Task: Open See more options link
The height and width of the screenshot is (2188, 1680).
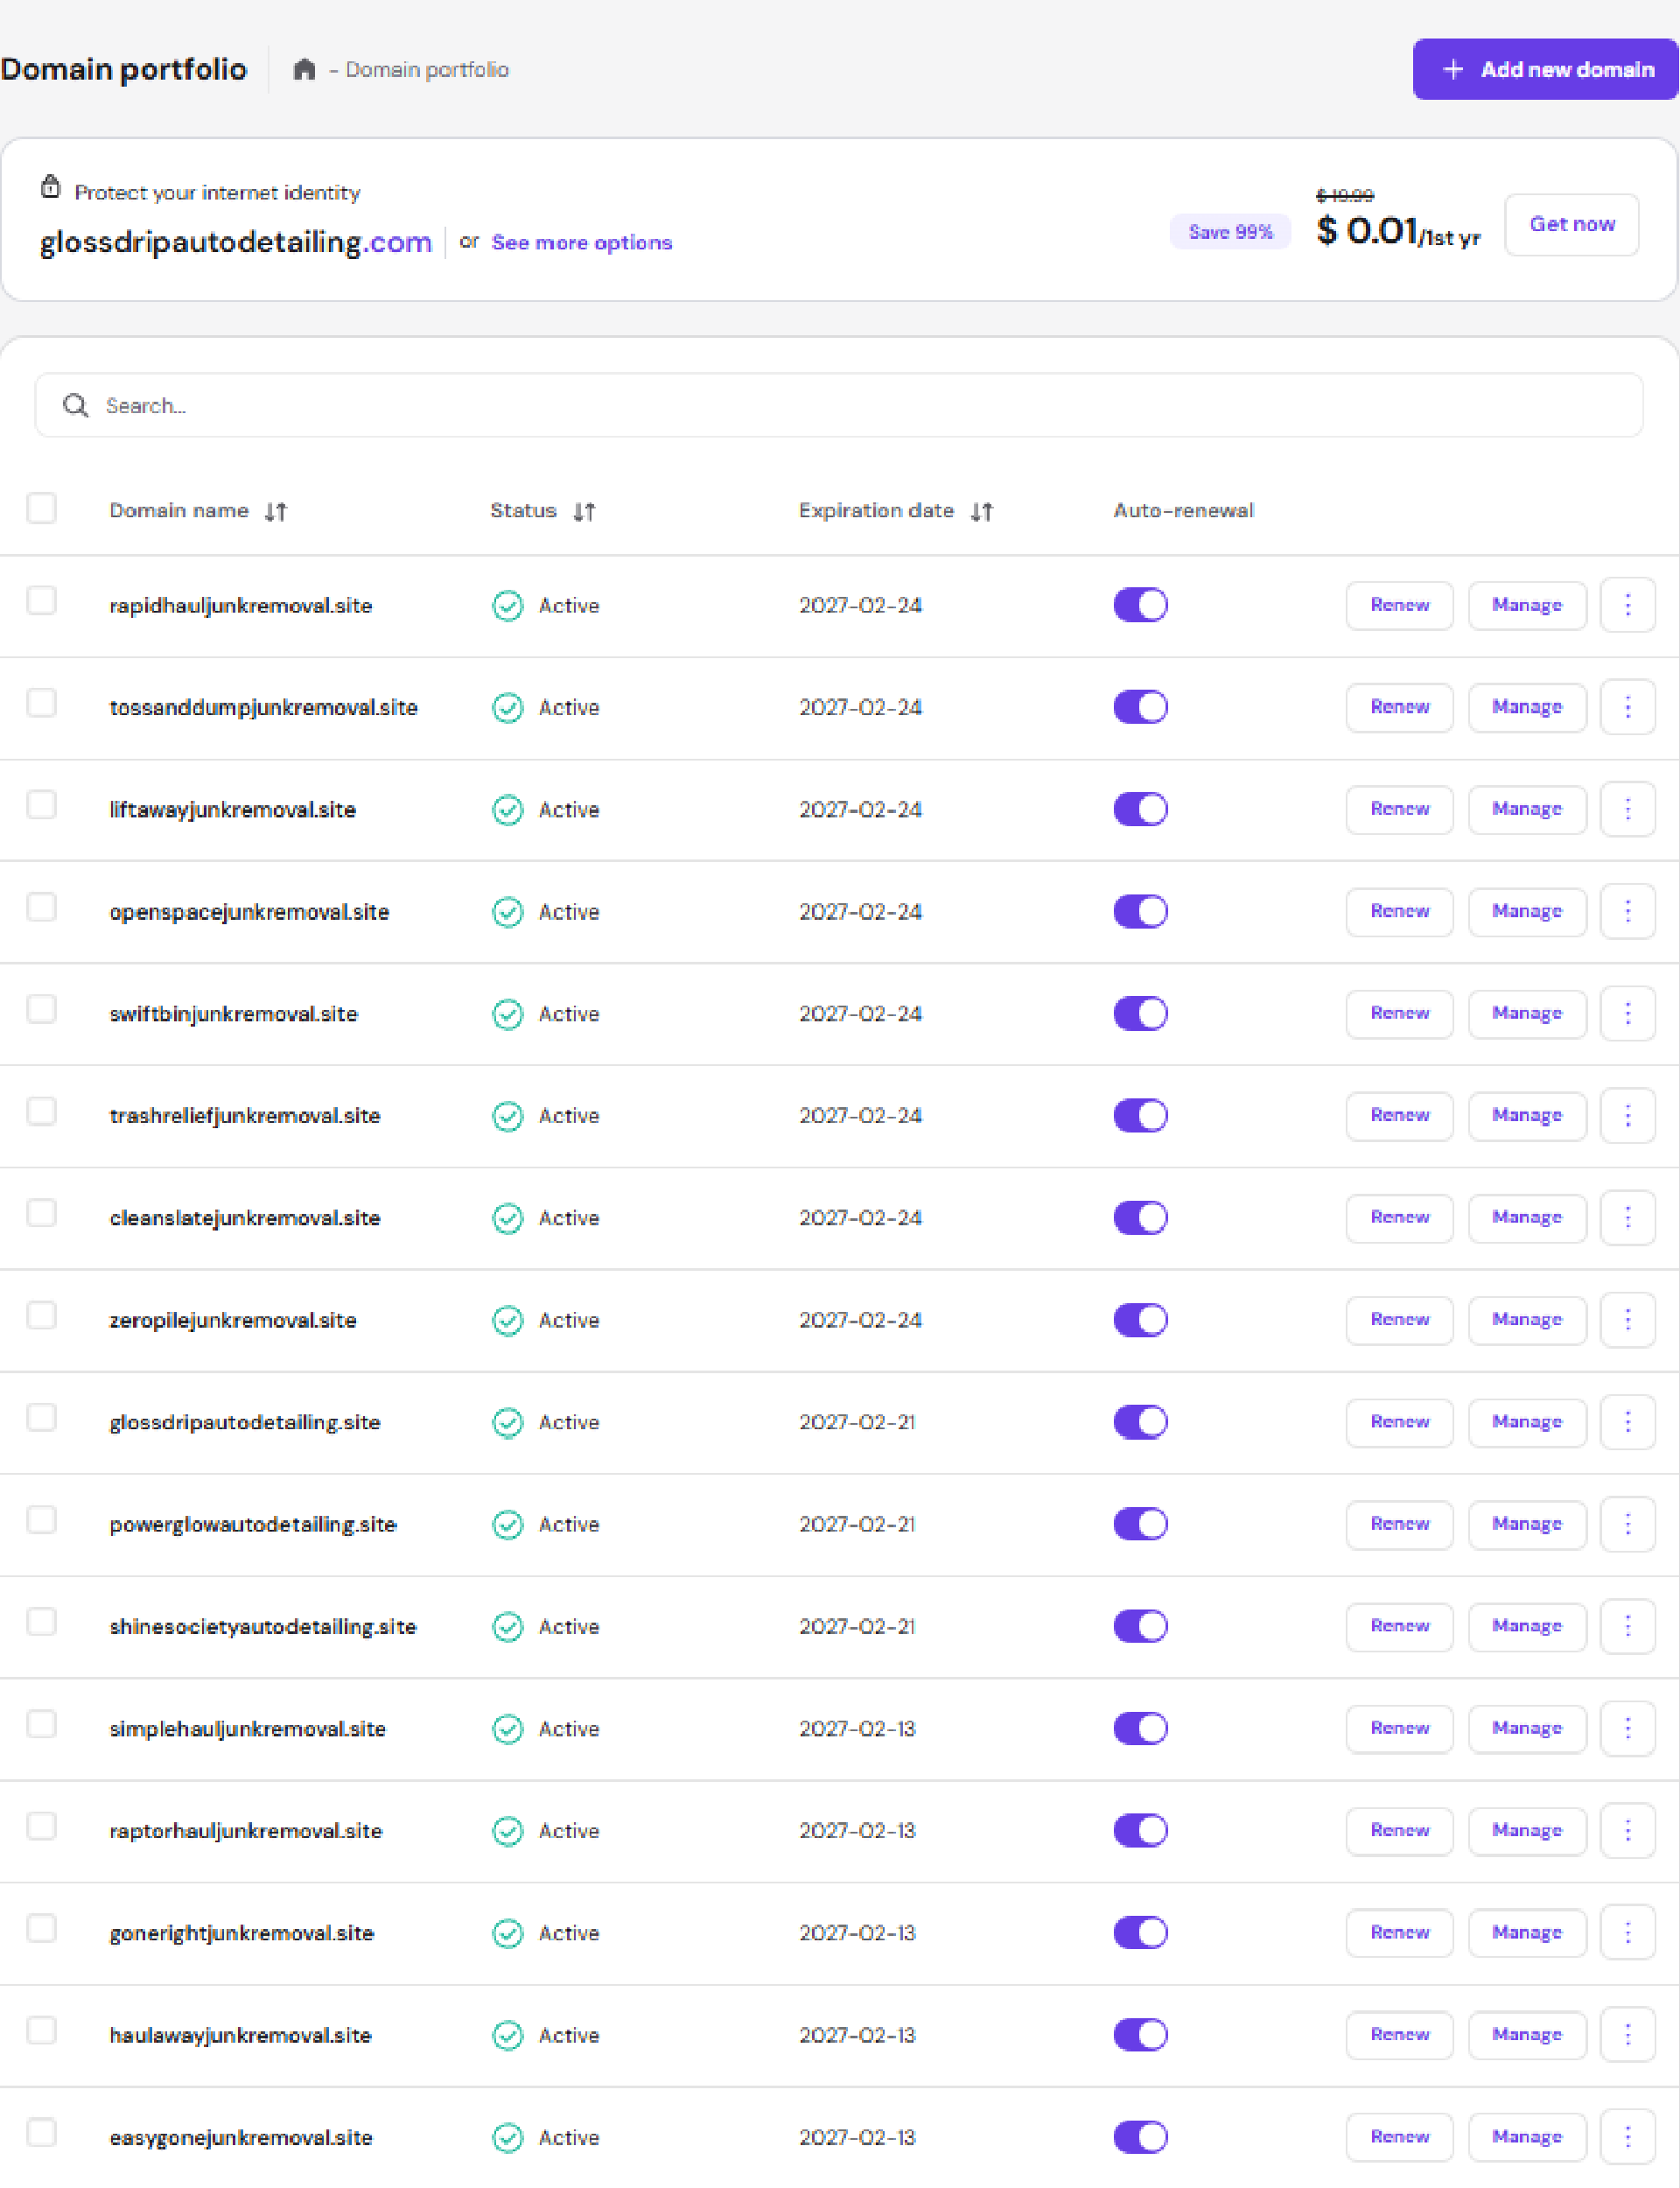Action: click(582, 243)
